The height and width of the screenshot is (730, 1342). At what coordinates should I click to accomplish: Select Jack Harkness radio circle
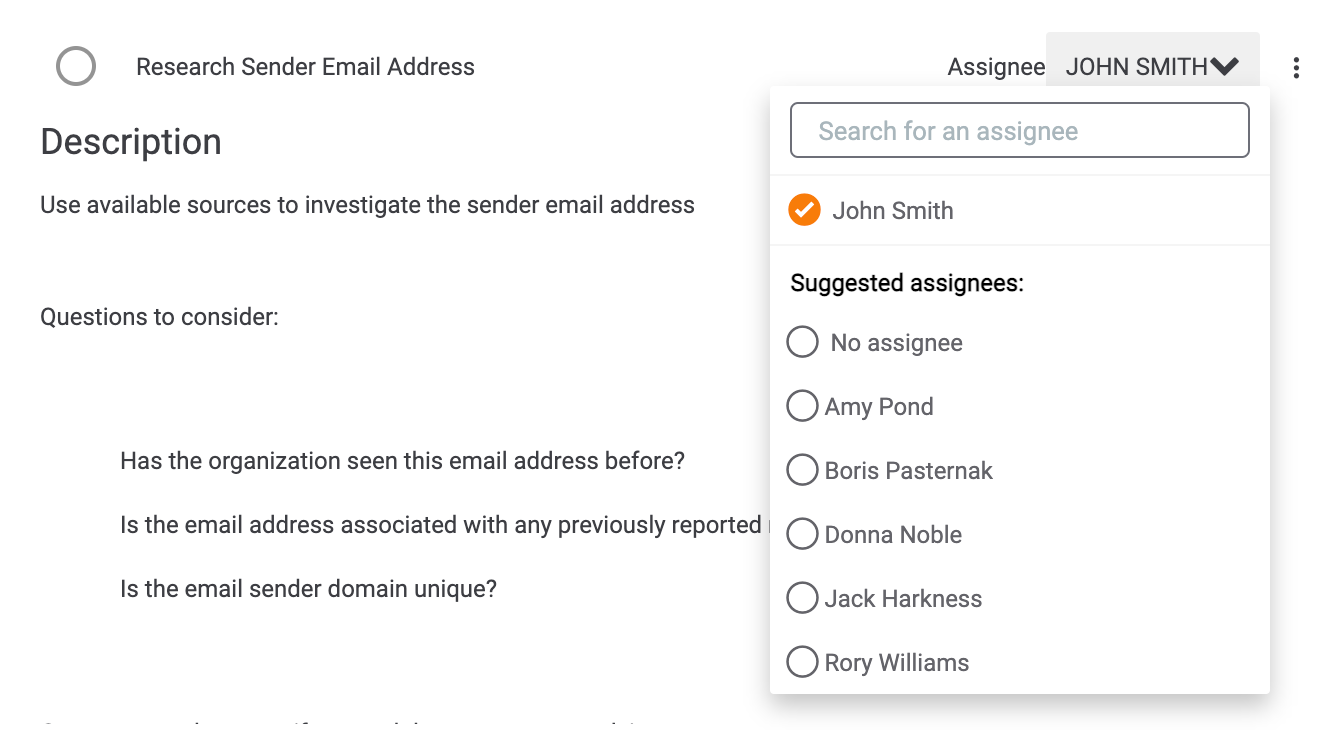coord(802,598)
